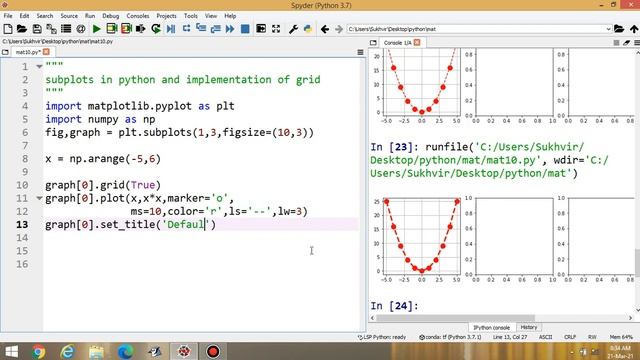The image size is (640, 360).
Task: Save all files icon
Action: 51,29
